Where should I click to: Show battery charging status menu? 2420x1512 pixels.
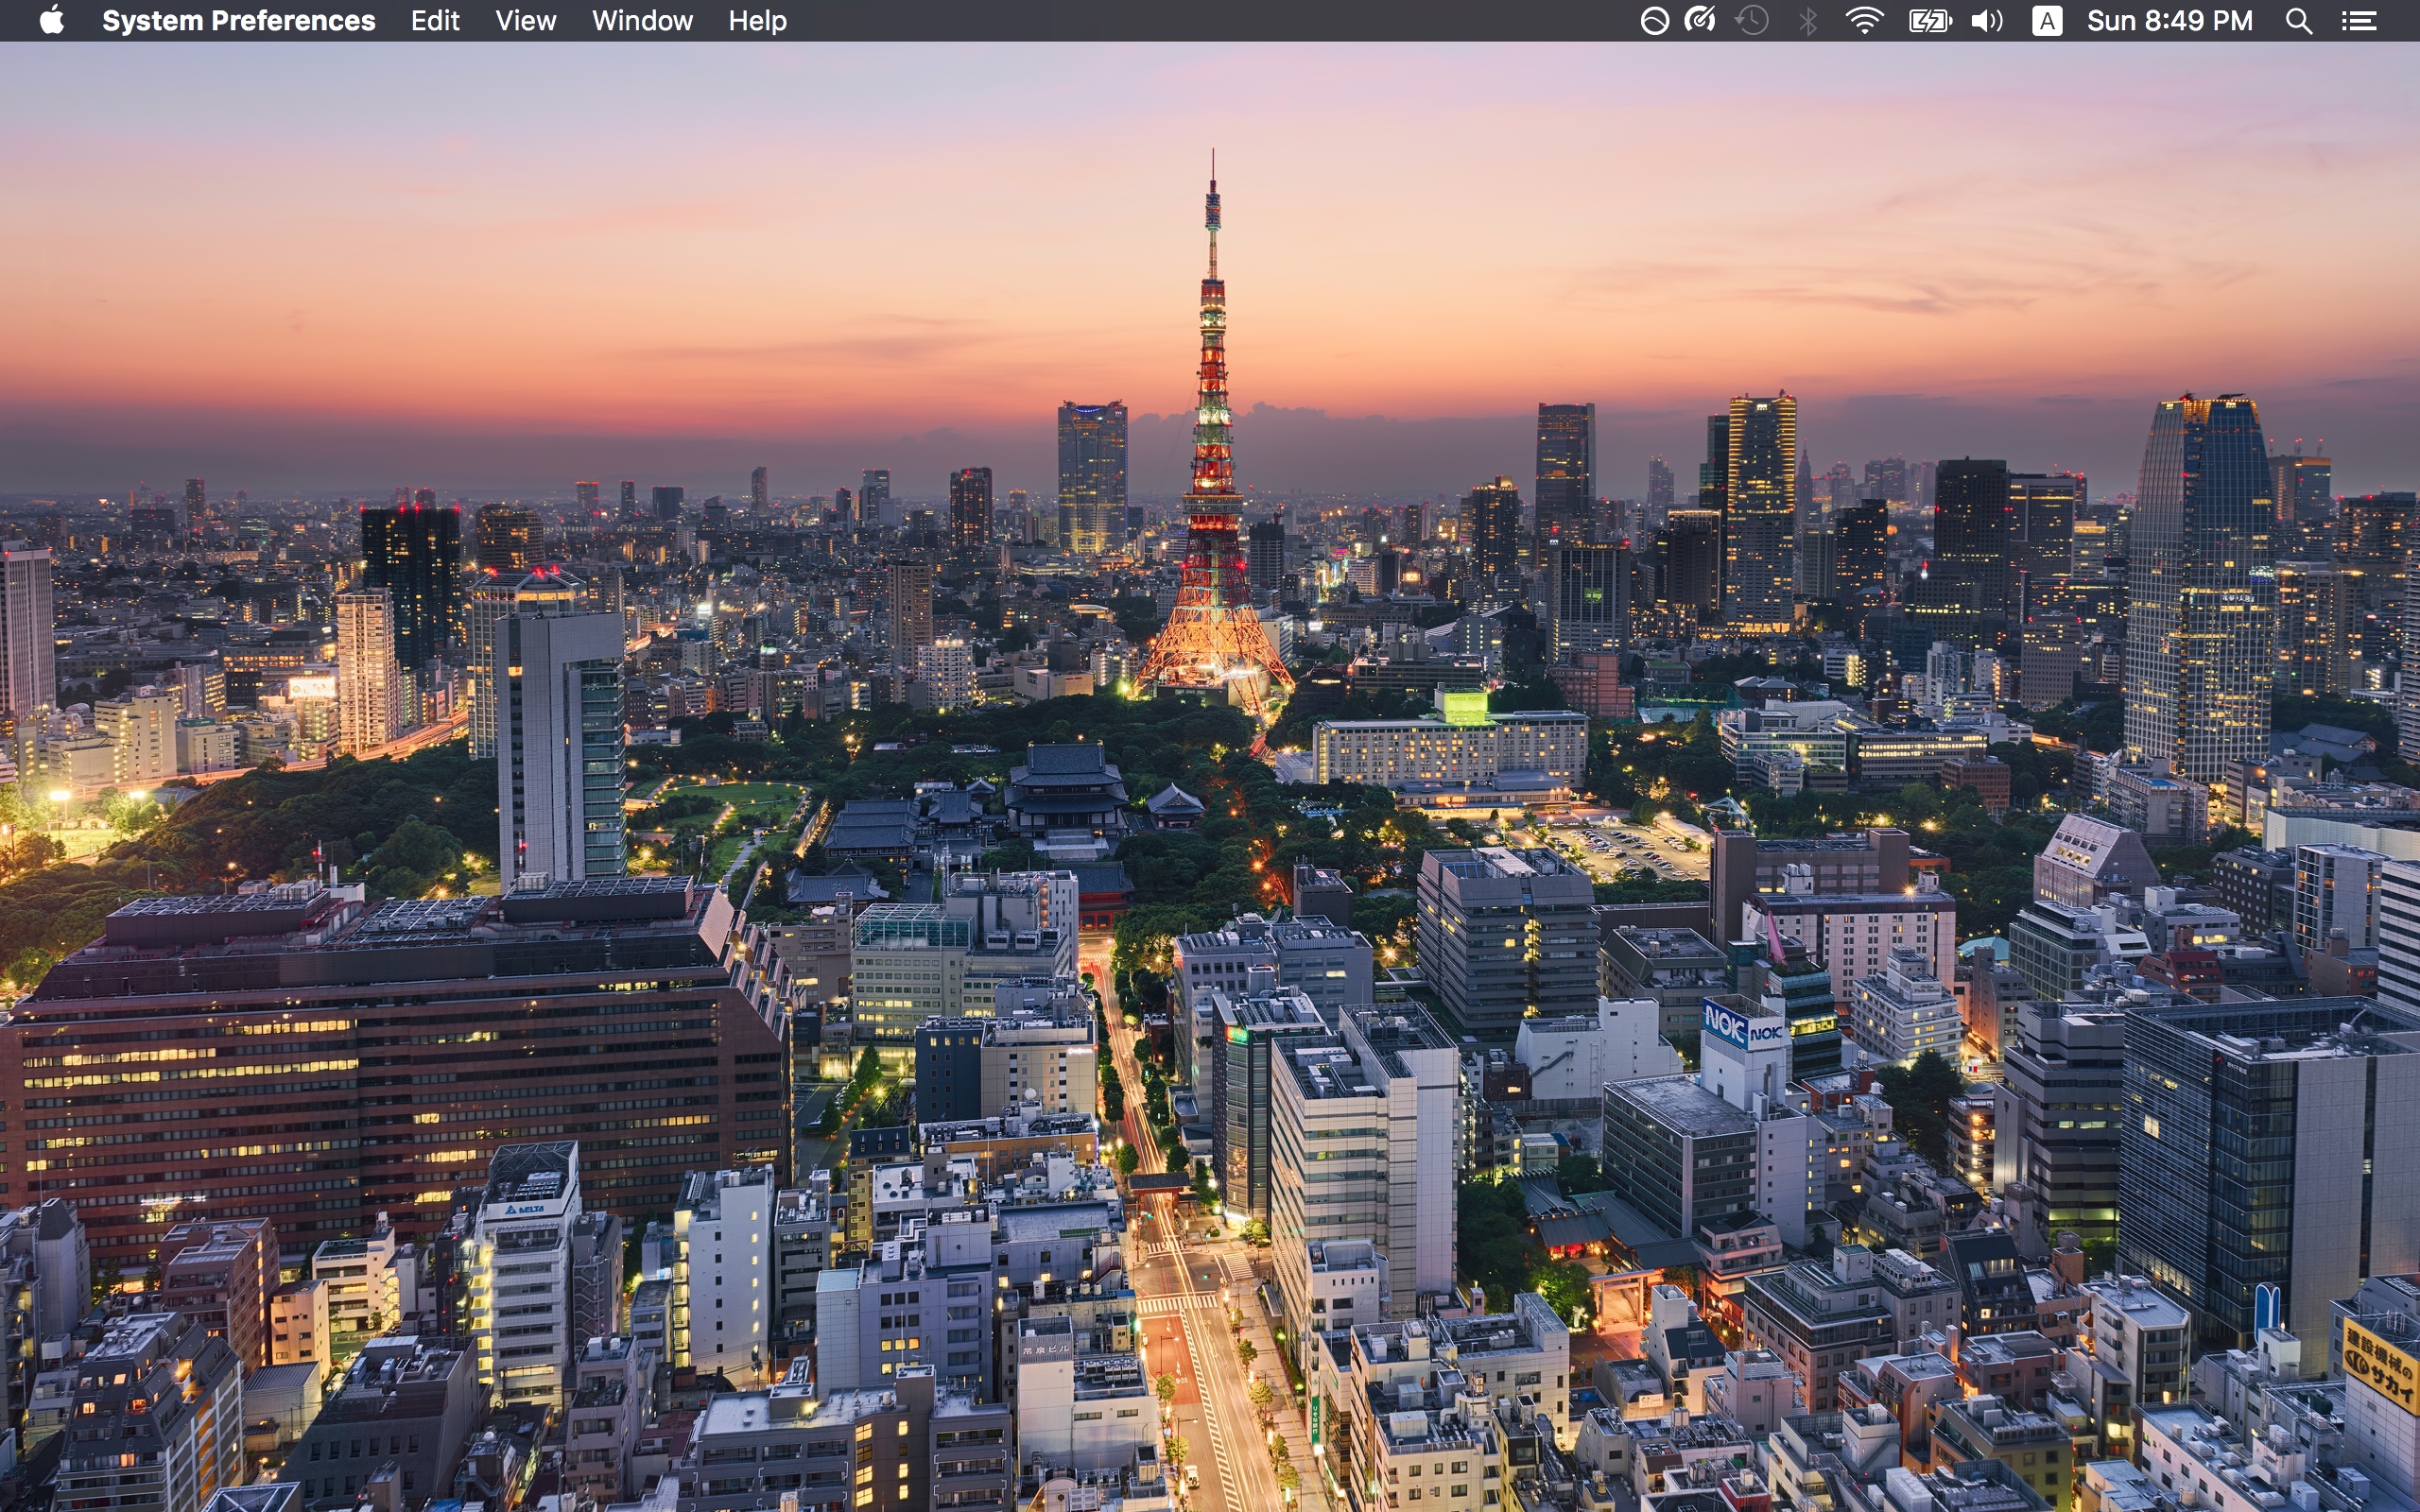(x=1929, y=20)
